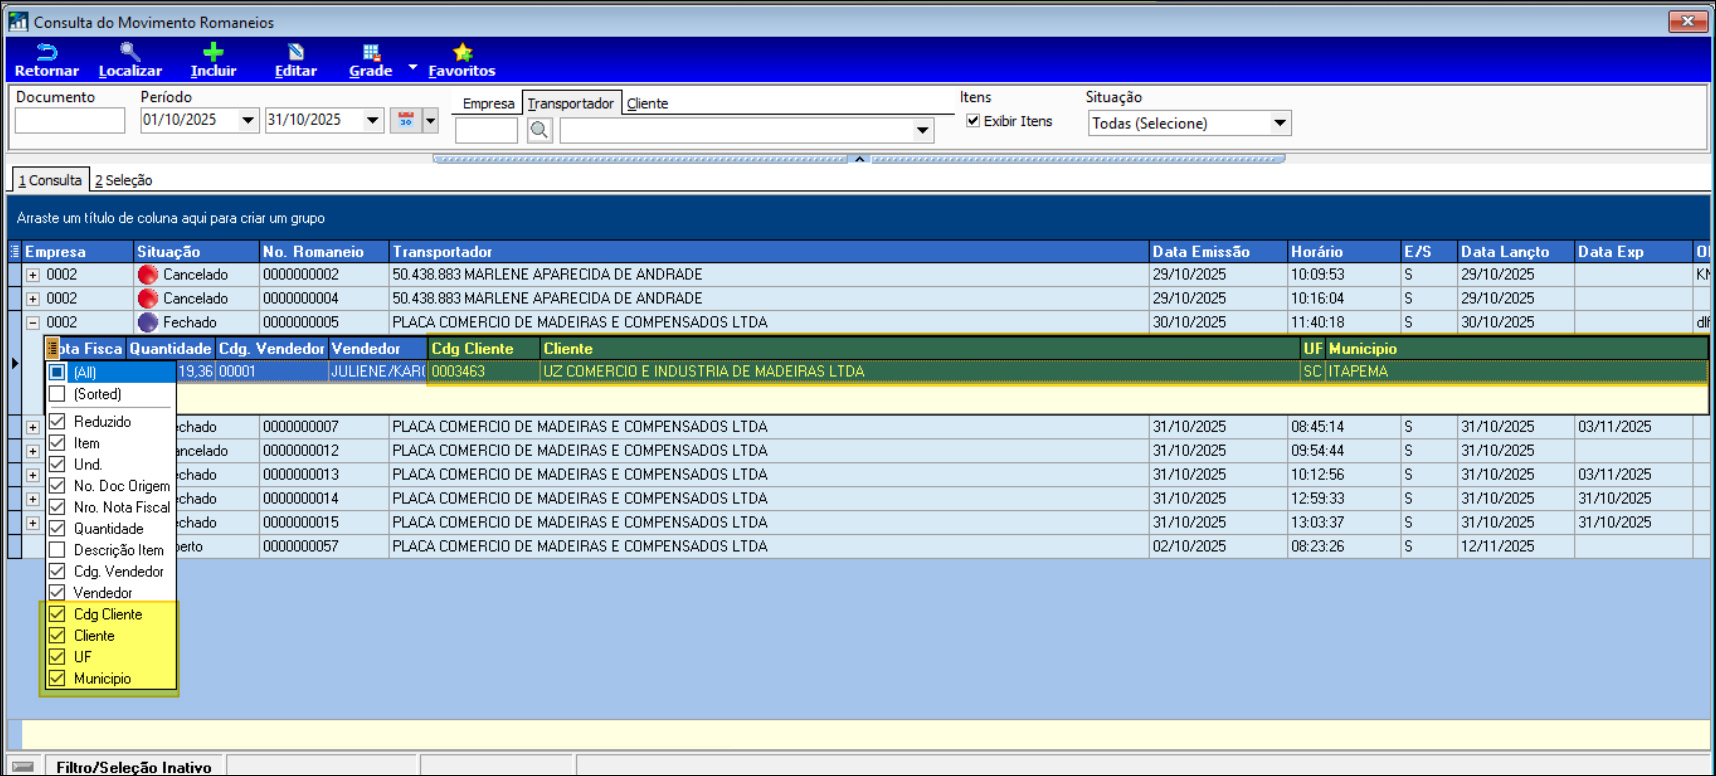Uncheck the Exibir Itens checkbox
Screen dimensions: 1716x776
(973, 121)
